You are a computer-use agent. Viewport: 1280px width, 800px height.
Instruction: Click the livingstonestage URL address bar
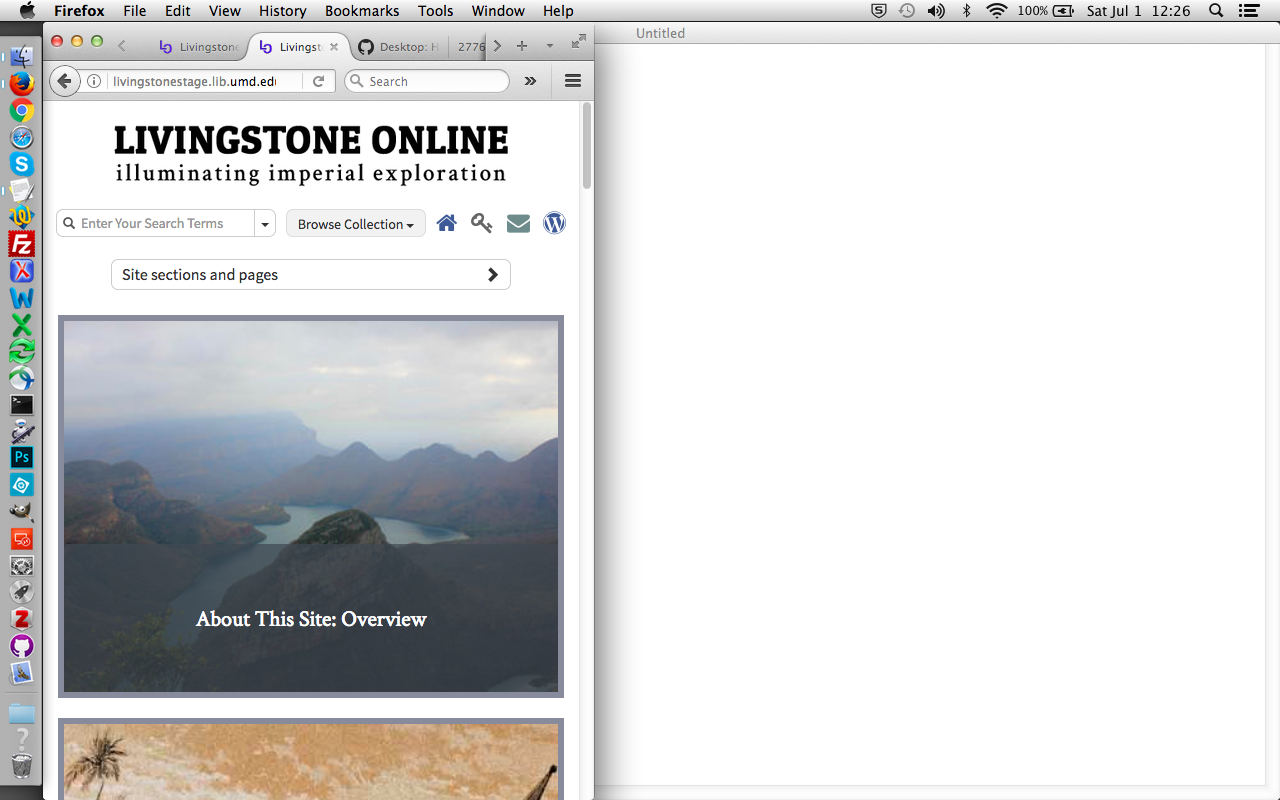point(193,81)
